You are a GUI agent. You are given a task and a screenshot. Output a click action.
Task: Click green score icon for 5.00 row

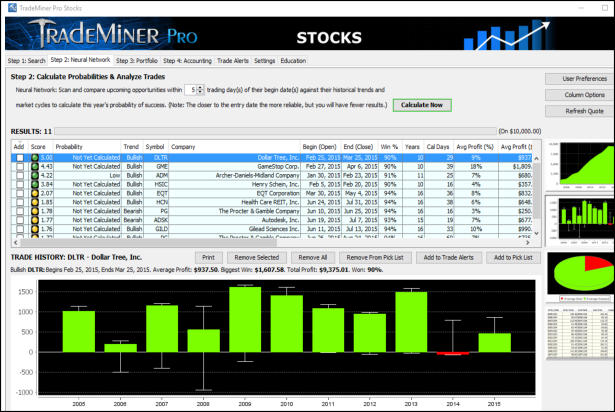tap(35, 158)
